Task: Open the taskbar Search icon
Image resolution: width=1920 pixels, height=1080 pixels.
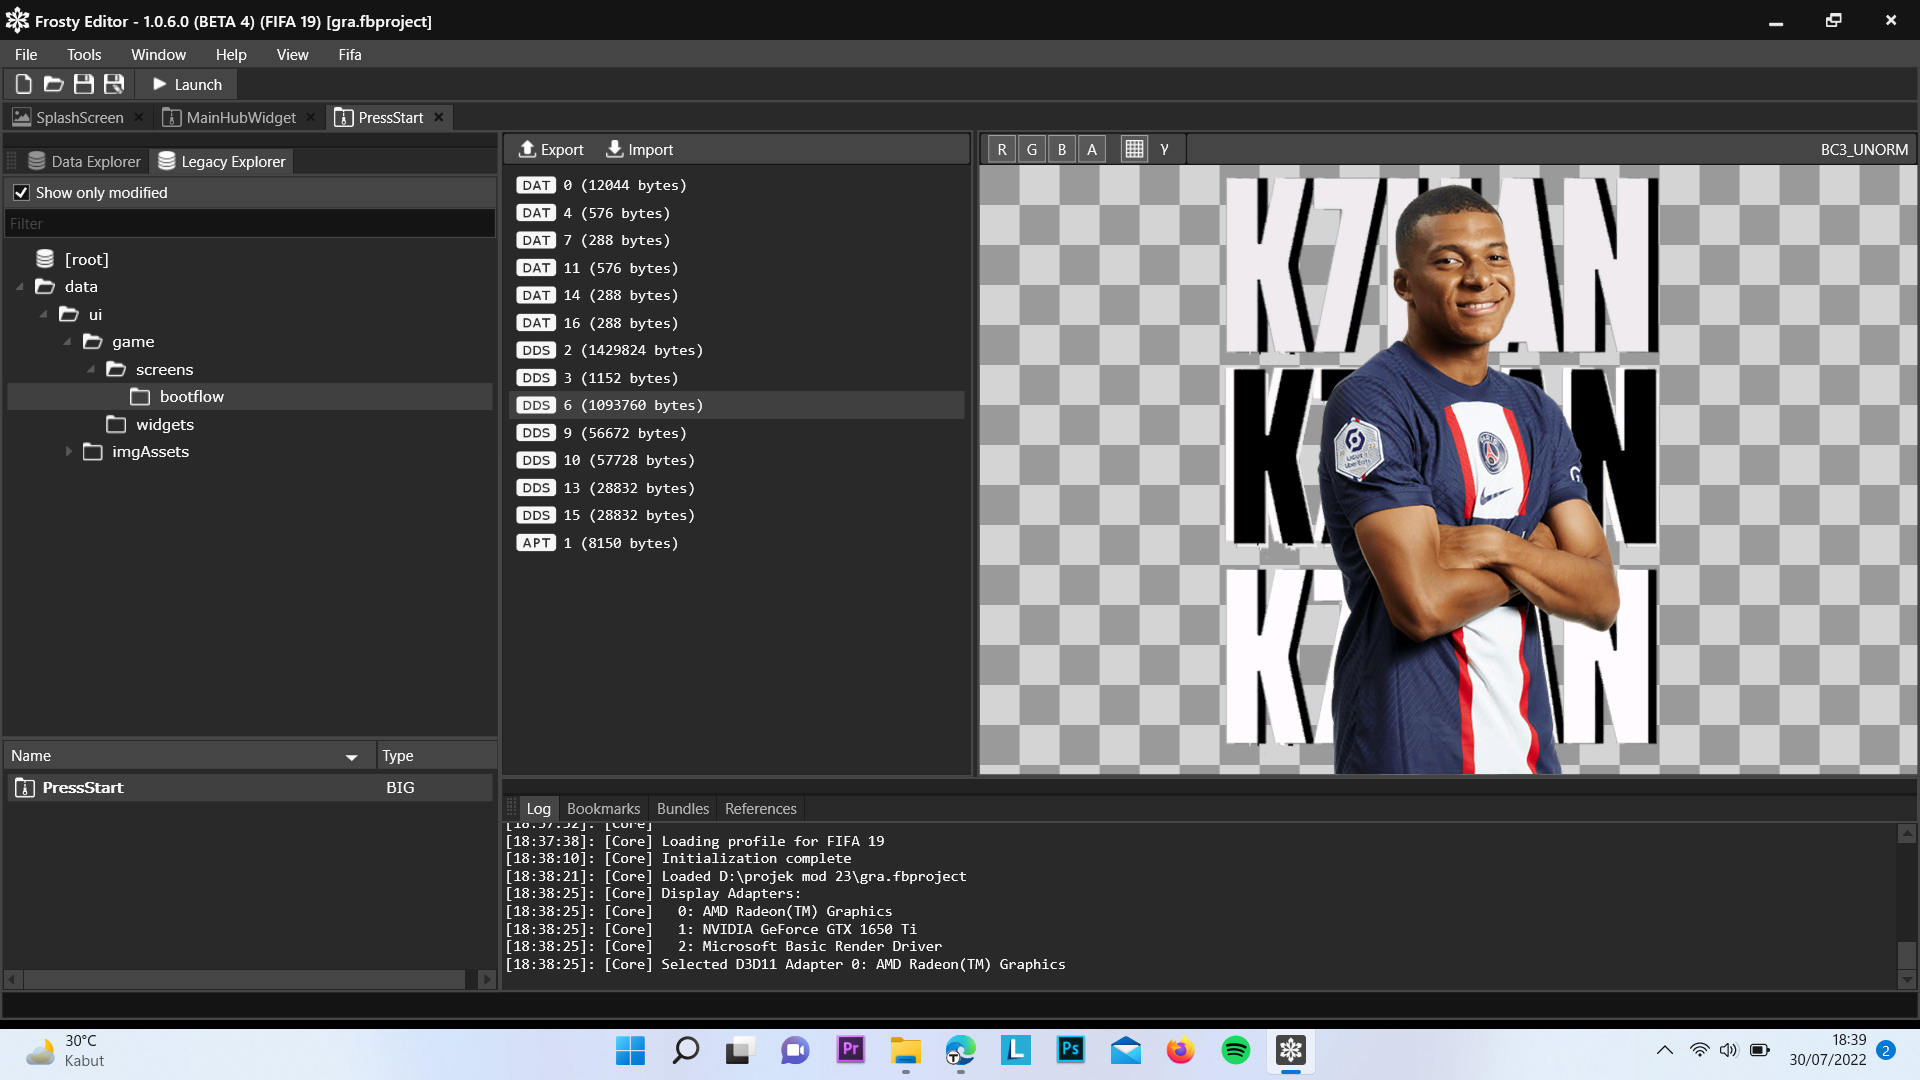Action: click(686, 1051)
